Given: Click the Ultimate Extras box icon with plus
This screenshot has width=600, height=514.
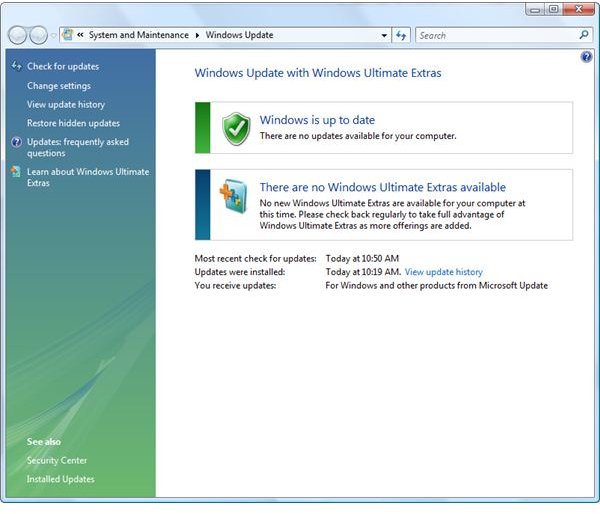Looking at the screenshot, I should click(234, 196).
